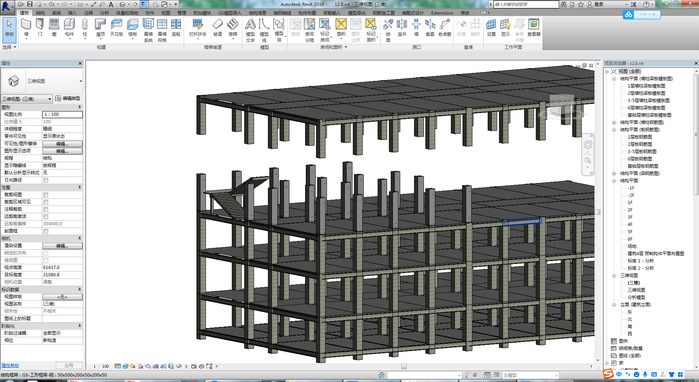699x382 pixels.
Task: Select the Stairs tool icon
Action: (x=233, y=27)
